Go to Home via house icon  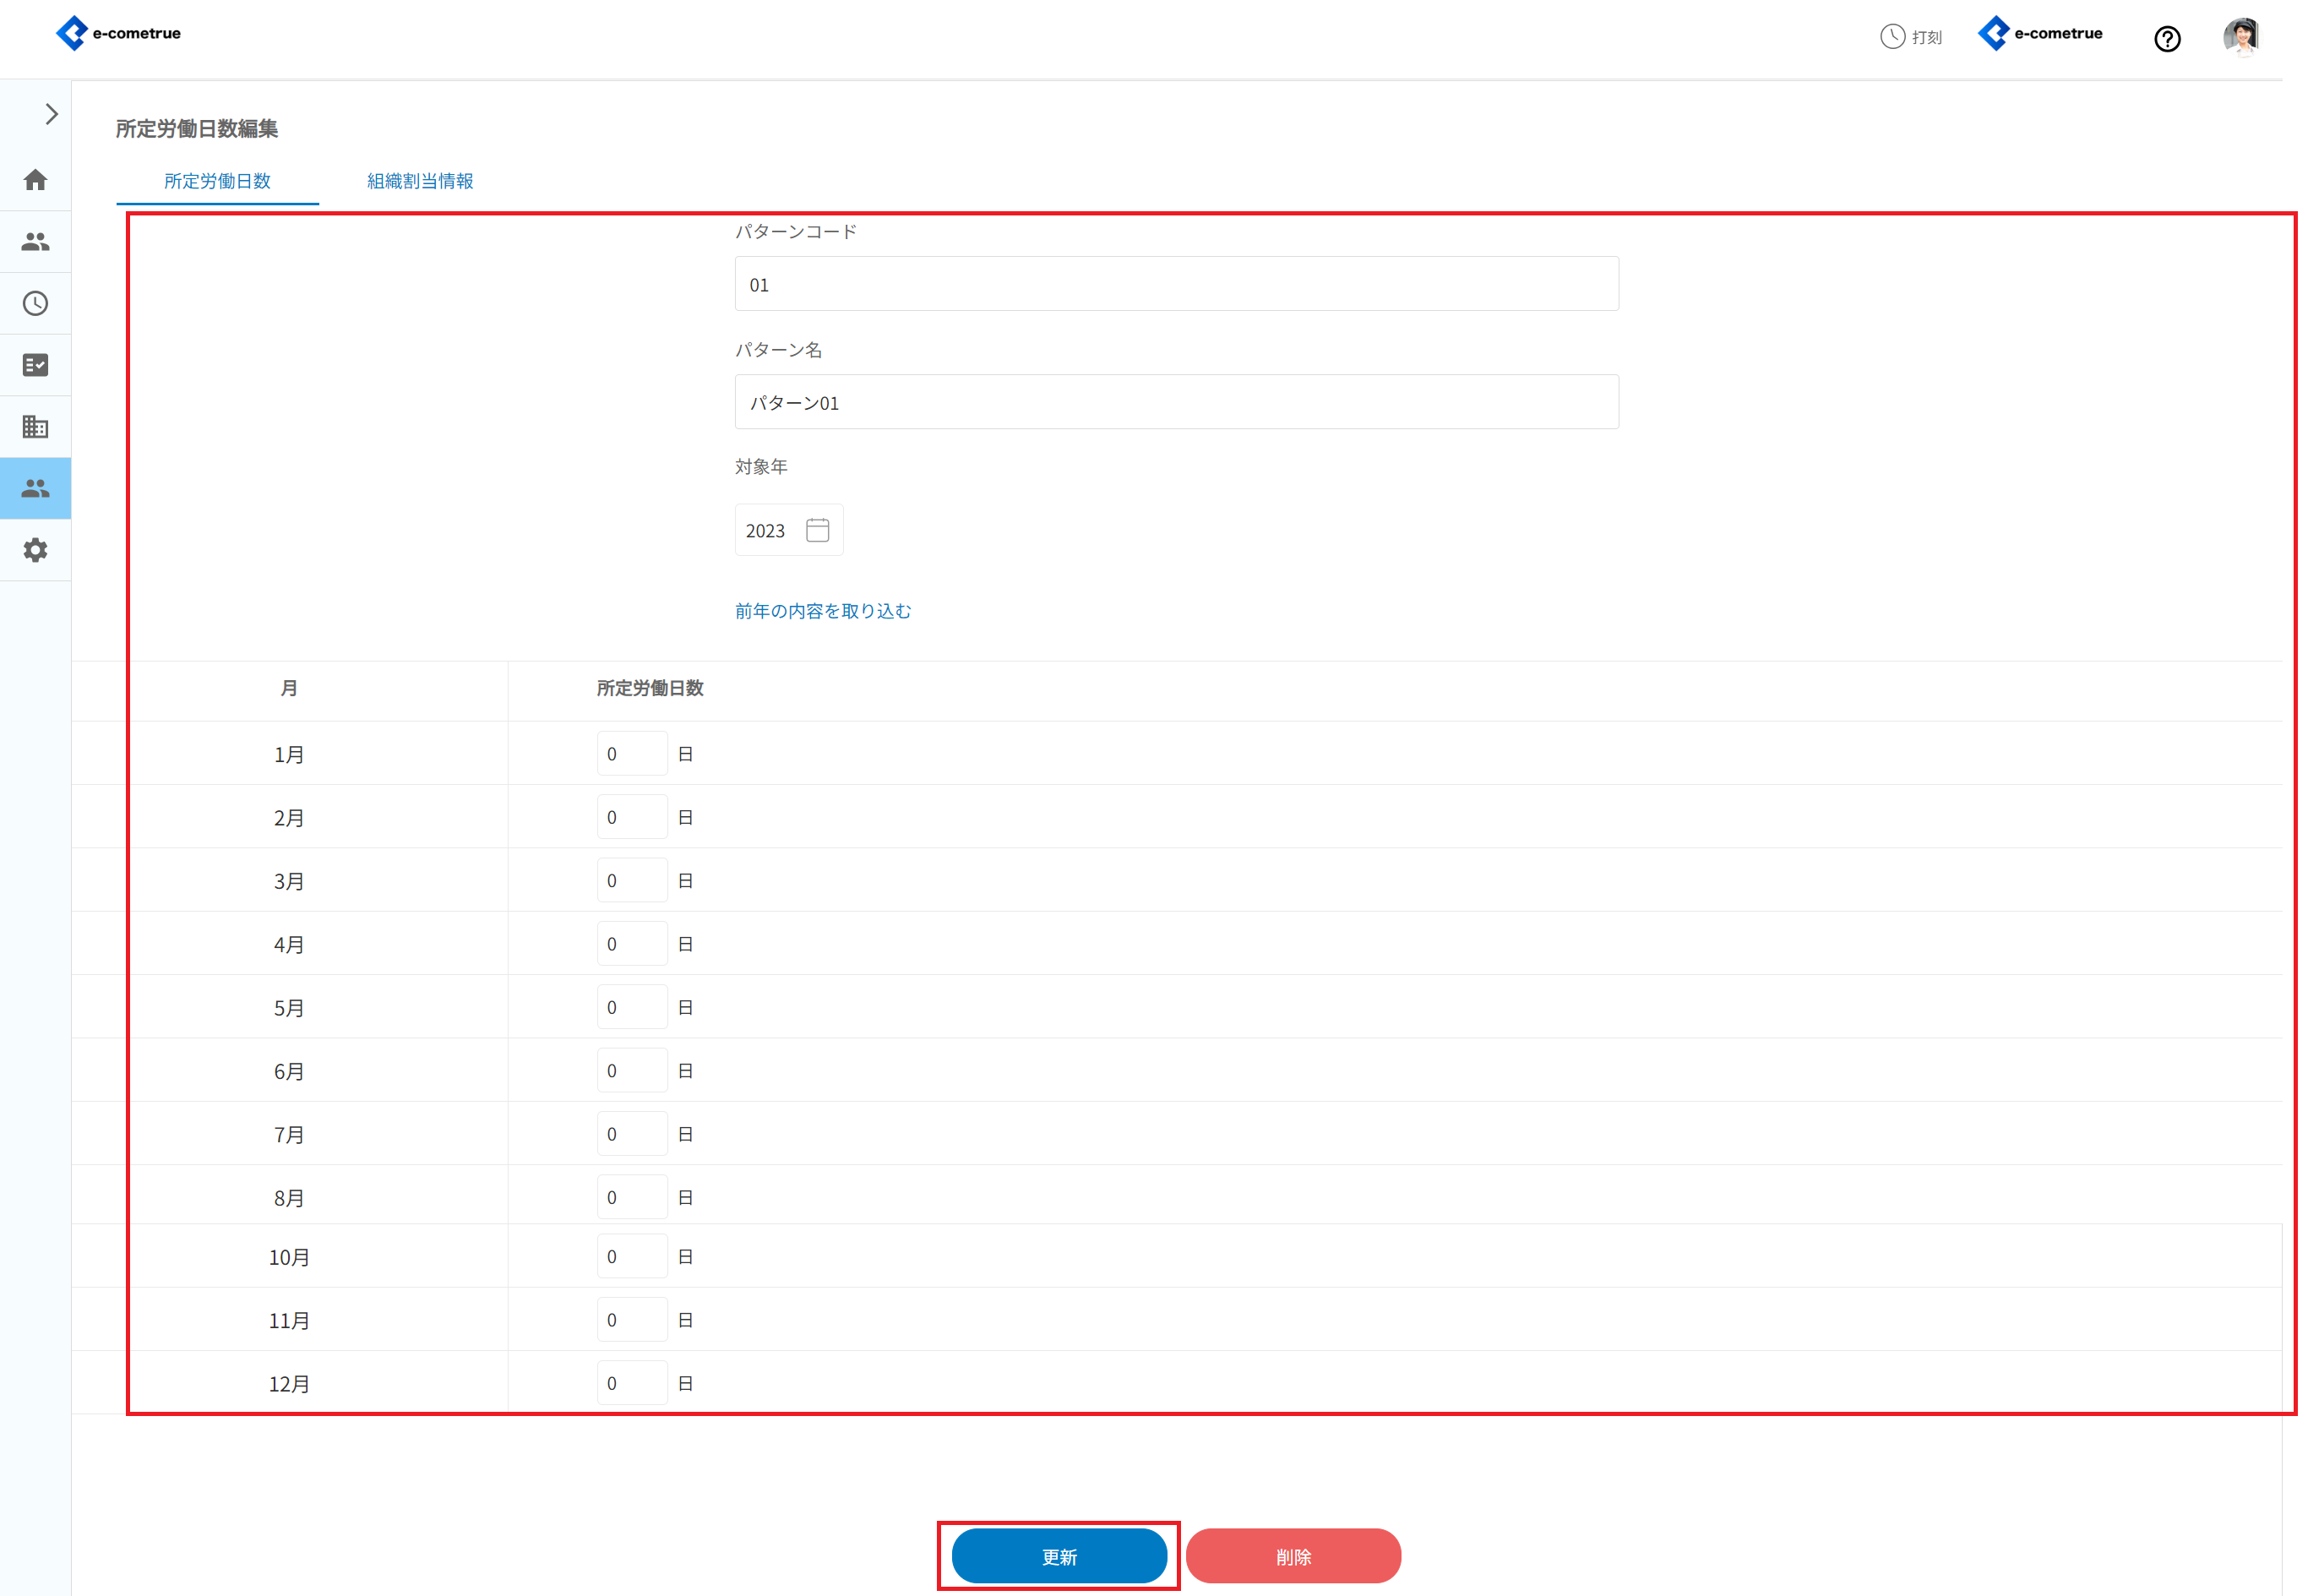36,180
